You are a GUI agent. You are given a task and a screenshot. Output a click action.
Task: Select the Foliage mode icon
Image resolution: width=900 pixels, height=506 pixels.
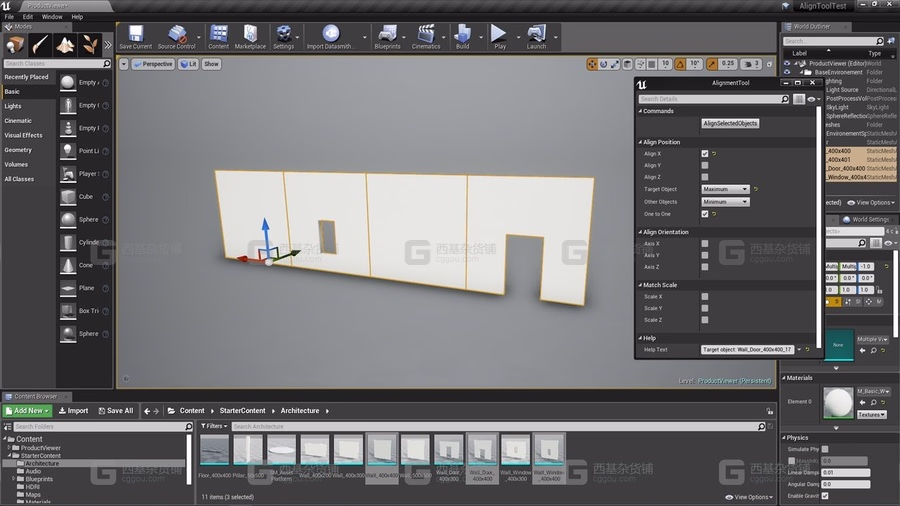pyautogui.click(x=90, y=44)
